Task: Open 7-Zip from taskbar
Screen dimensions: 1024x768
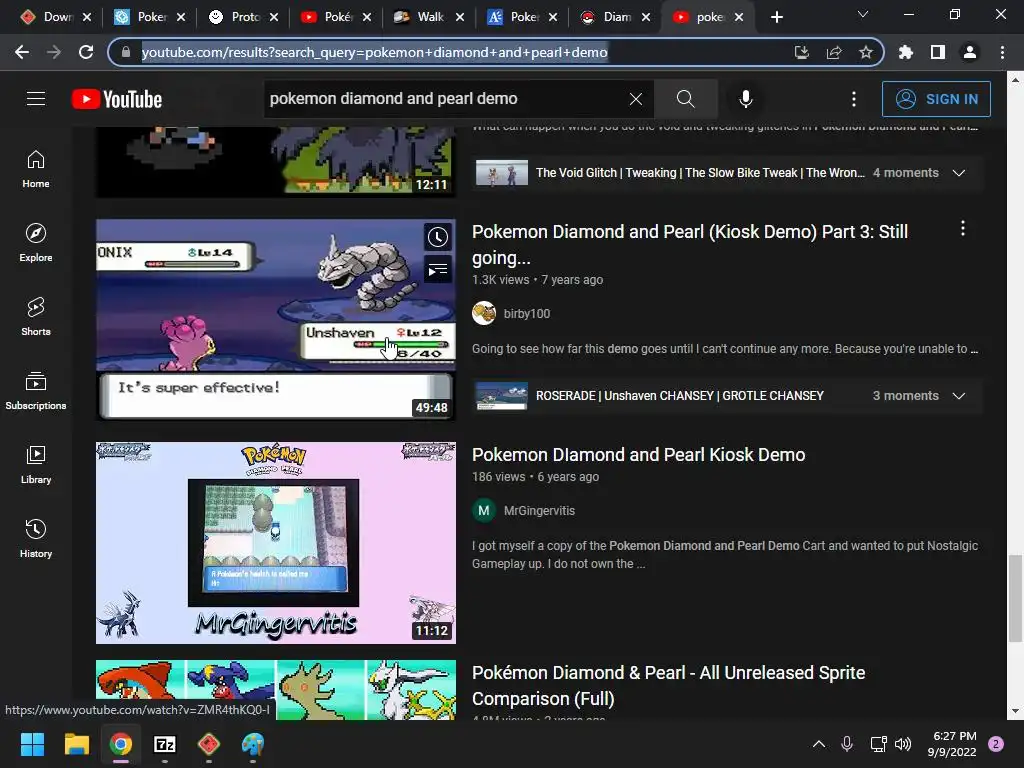Action: tap(165, 744)
